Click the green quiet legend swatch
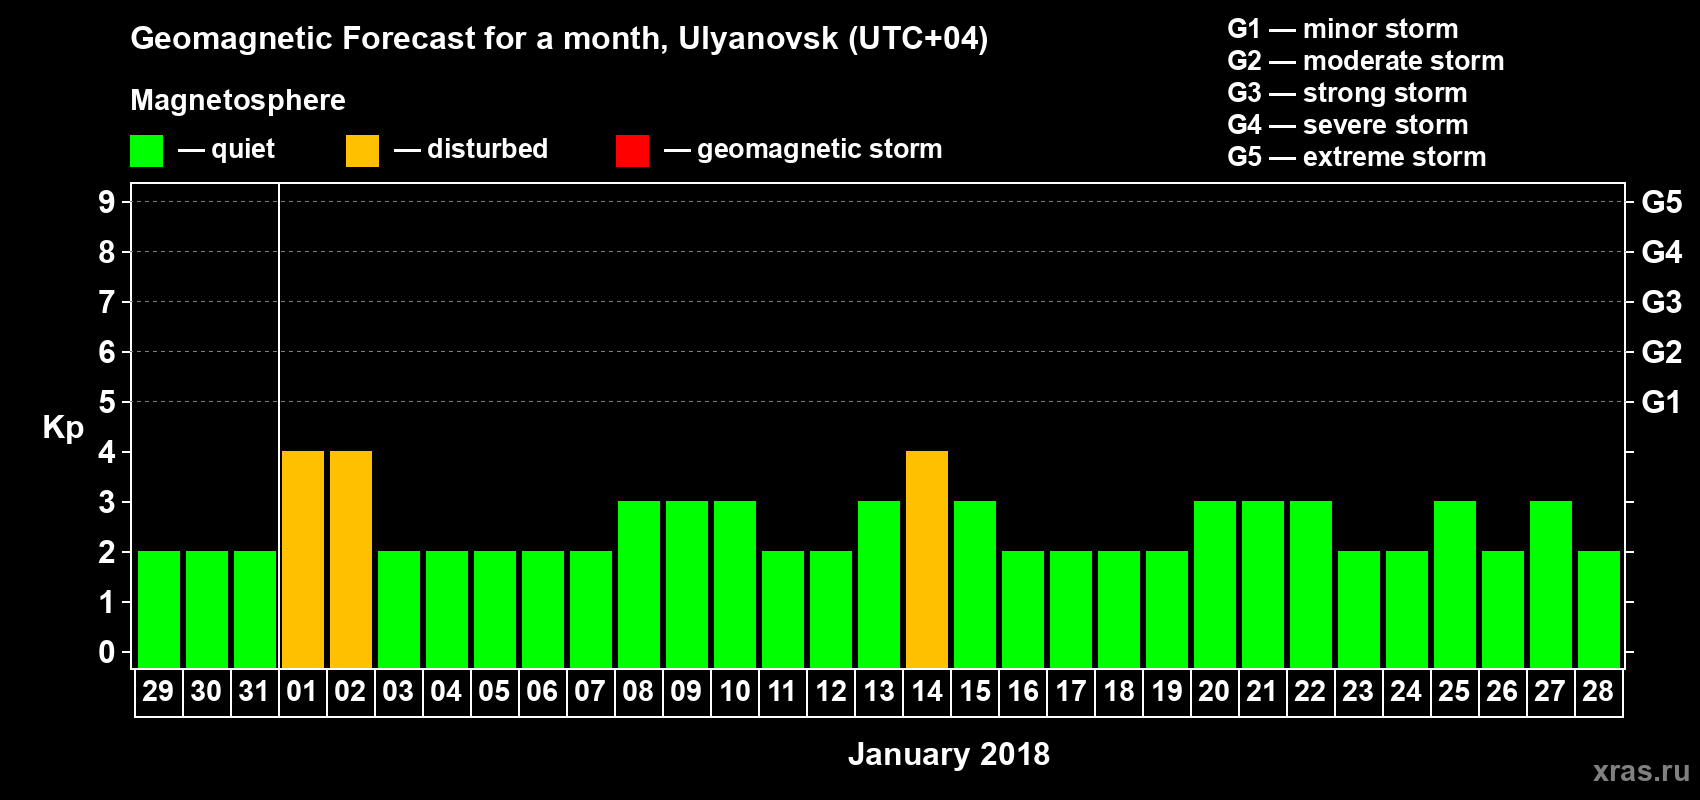This screenshot has height=800, width=1700. click(147, 151)
